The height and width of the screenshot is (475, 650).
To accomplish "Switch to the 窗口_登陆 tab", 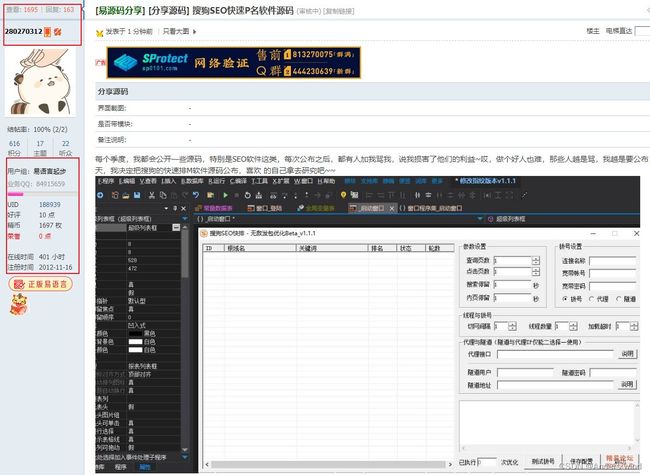I will tap(265, 208).
